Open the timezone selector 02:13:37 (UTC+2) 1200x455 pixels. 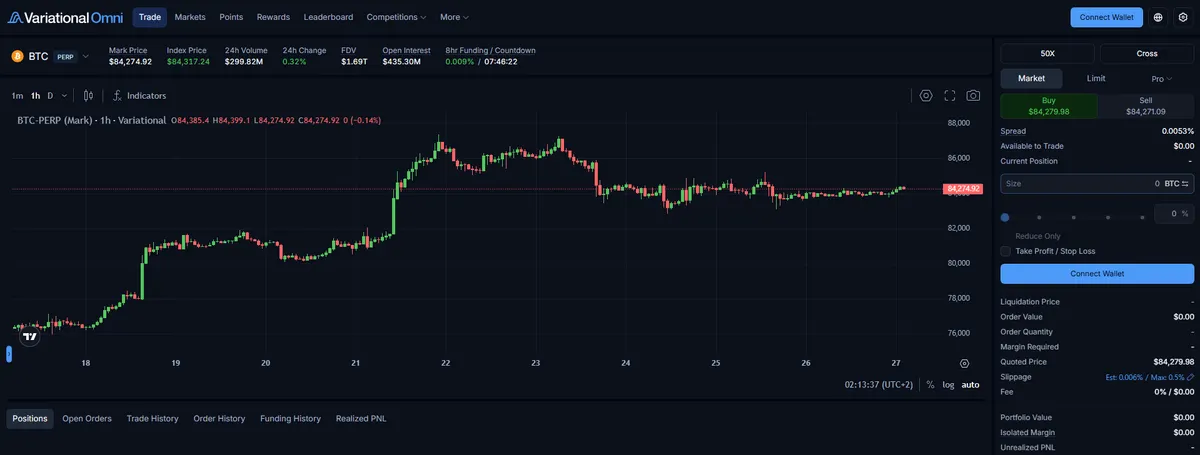point(879,384)
